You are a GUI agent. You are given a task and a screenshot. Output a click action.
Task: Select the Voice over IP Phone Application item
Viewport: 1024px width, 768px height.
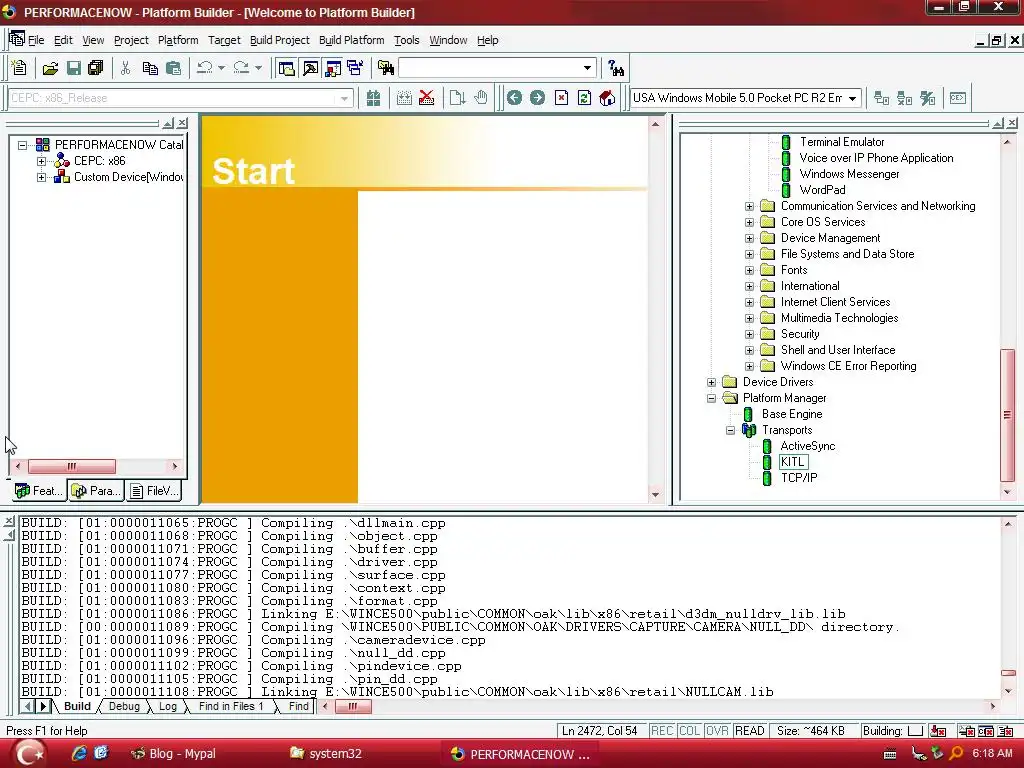(876, 158)
